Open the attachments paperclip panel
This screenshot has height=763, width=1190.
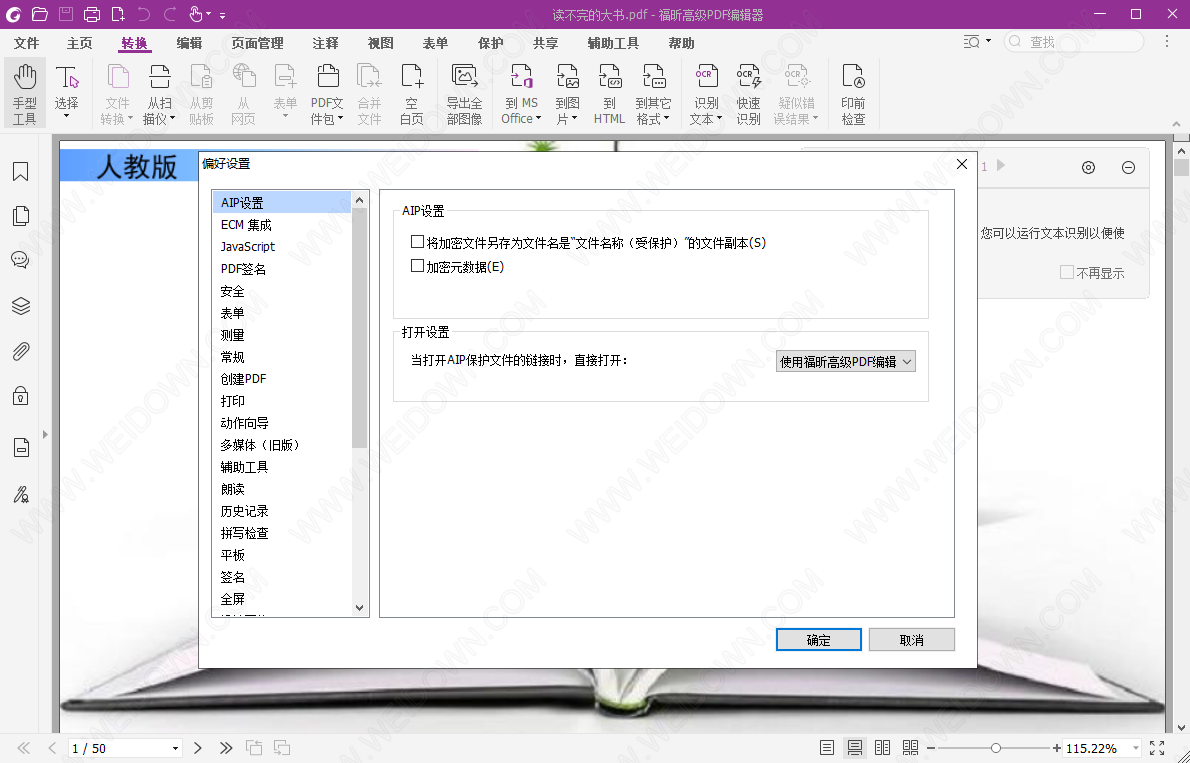(x=20, y=352)
